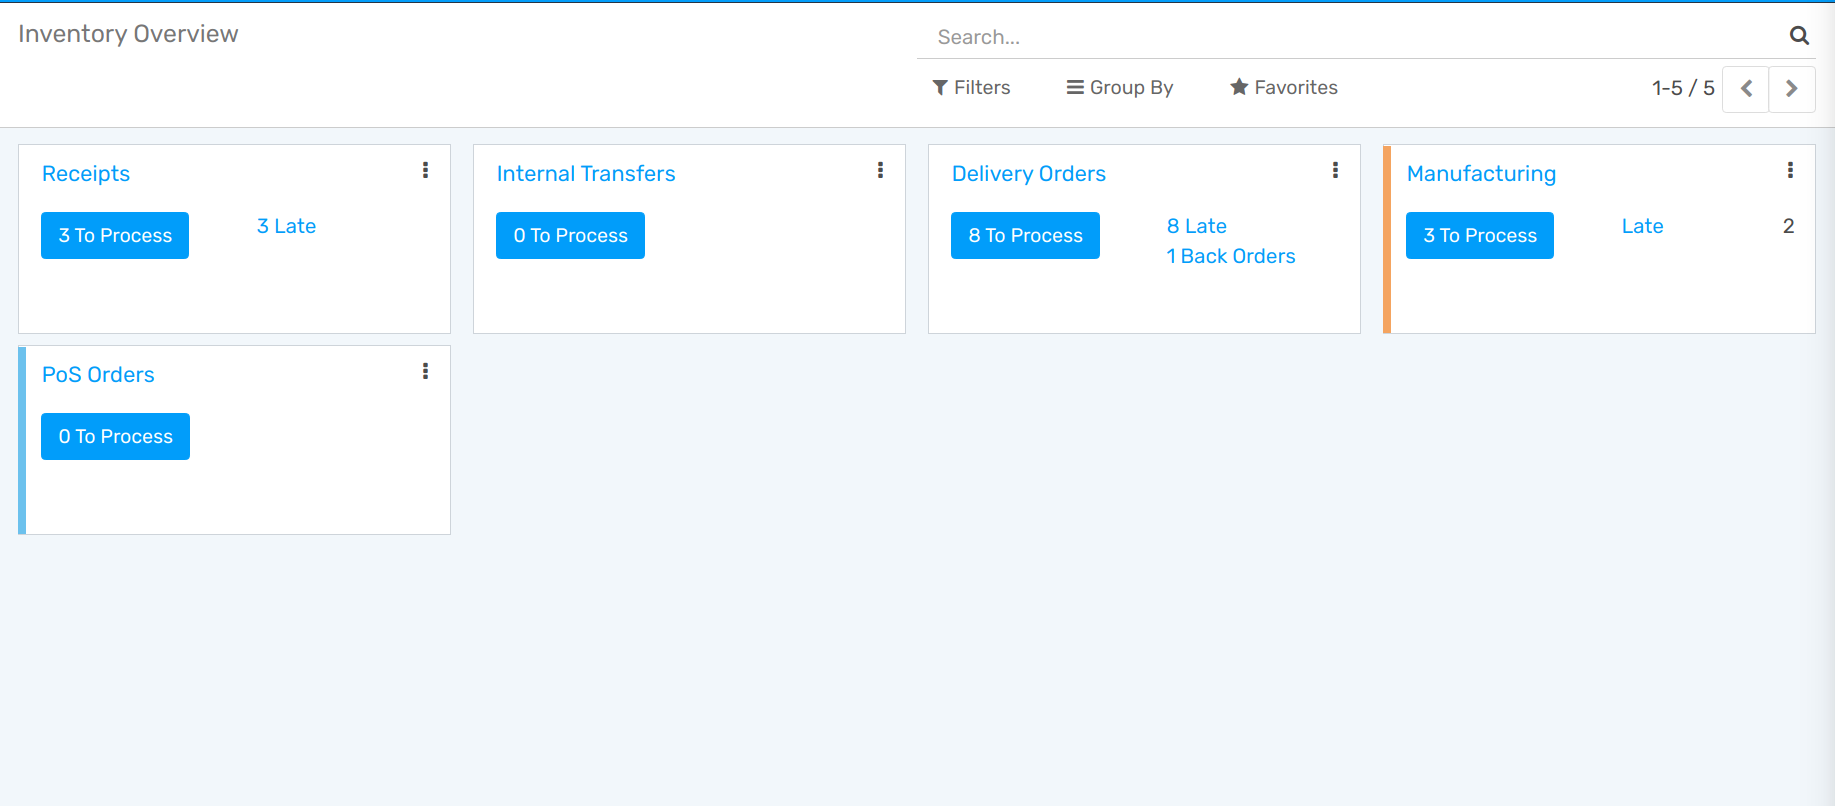Go to the next page of records
The image size is (1835, 806).
[x=1791, y=88]
